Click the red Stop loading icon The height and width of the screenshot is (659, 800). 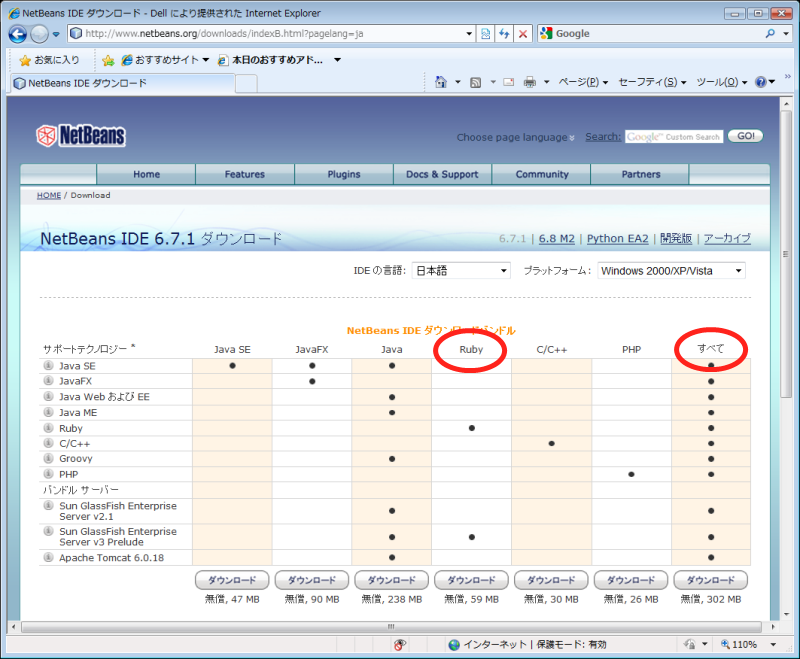(523, 34)
